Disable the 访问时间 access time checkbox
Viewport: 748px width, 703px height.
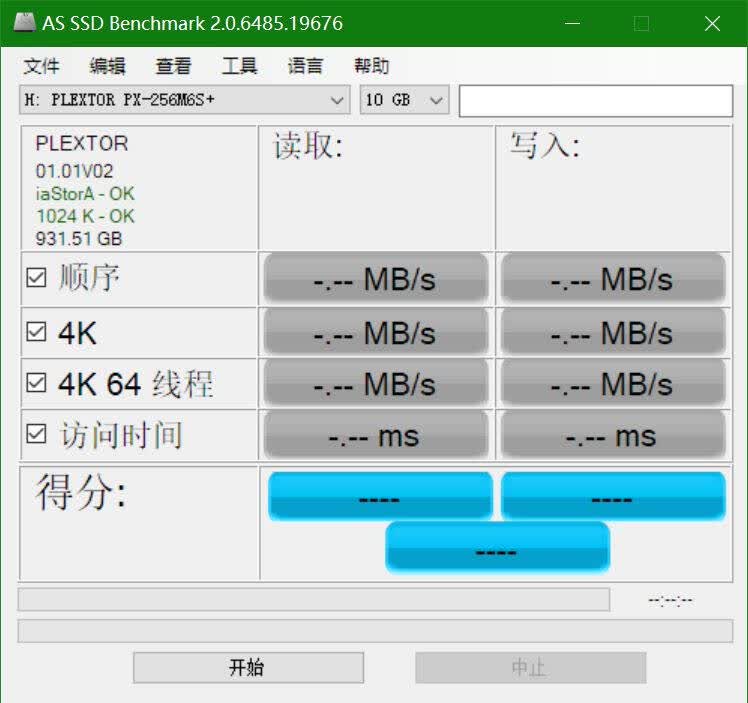click(37, 434)
